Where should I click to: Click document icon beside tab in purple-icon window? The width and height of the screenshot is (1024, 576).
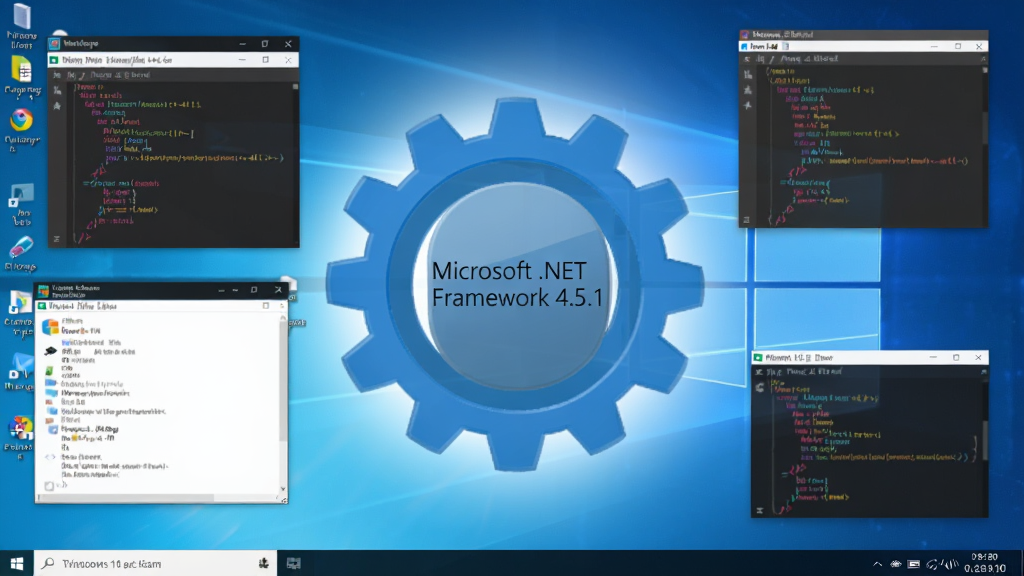tap(786, 47)
